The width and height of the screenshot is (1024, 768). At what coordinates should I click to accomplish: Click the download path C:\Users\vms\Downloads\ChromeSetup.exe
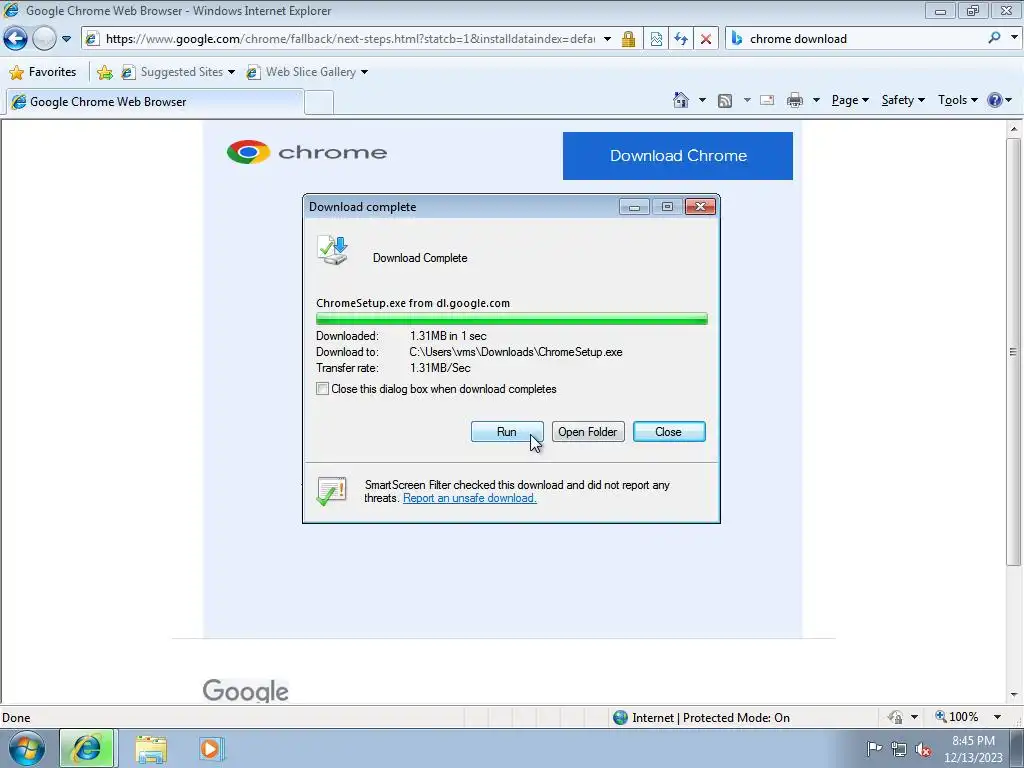[x=516, y=352]
